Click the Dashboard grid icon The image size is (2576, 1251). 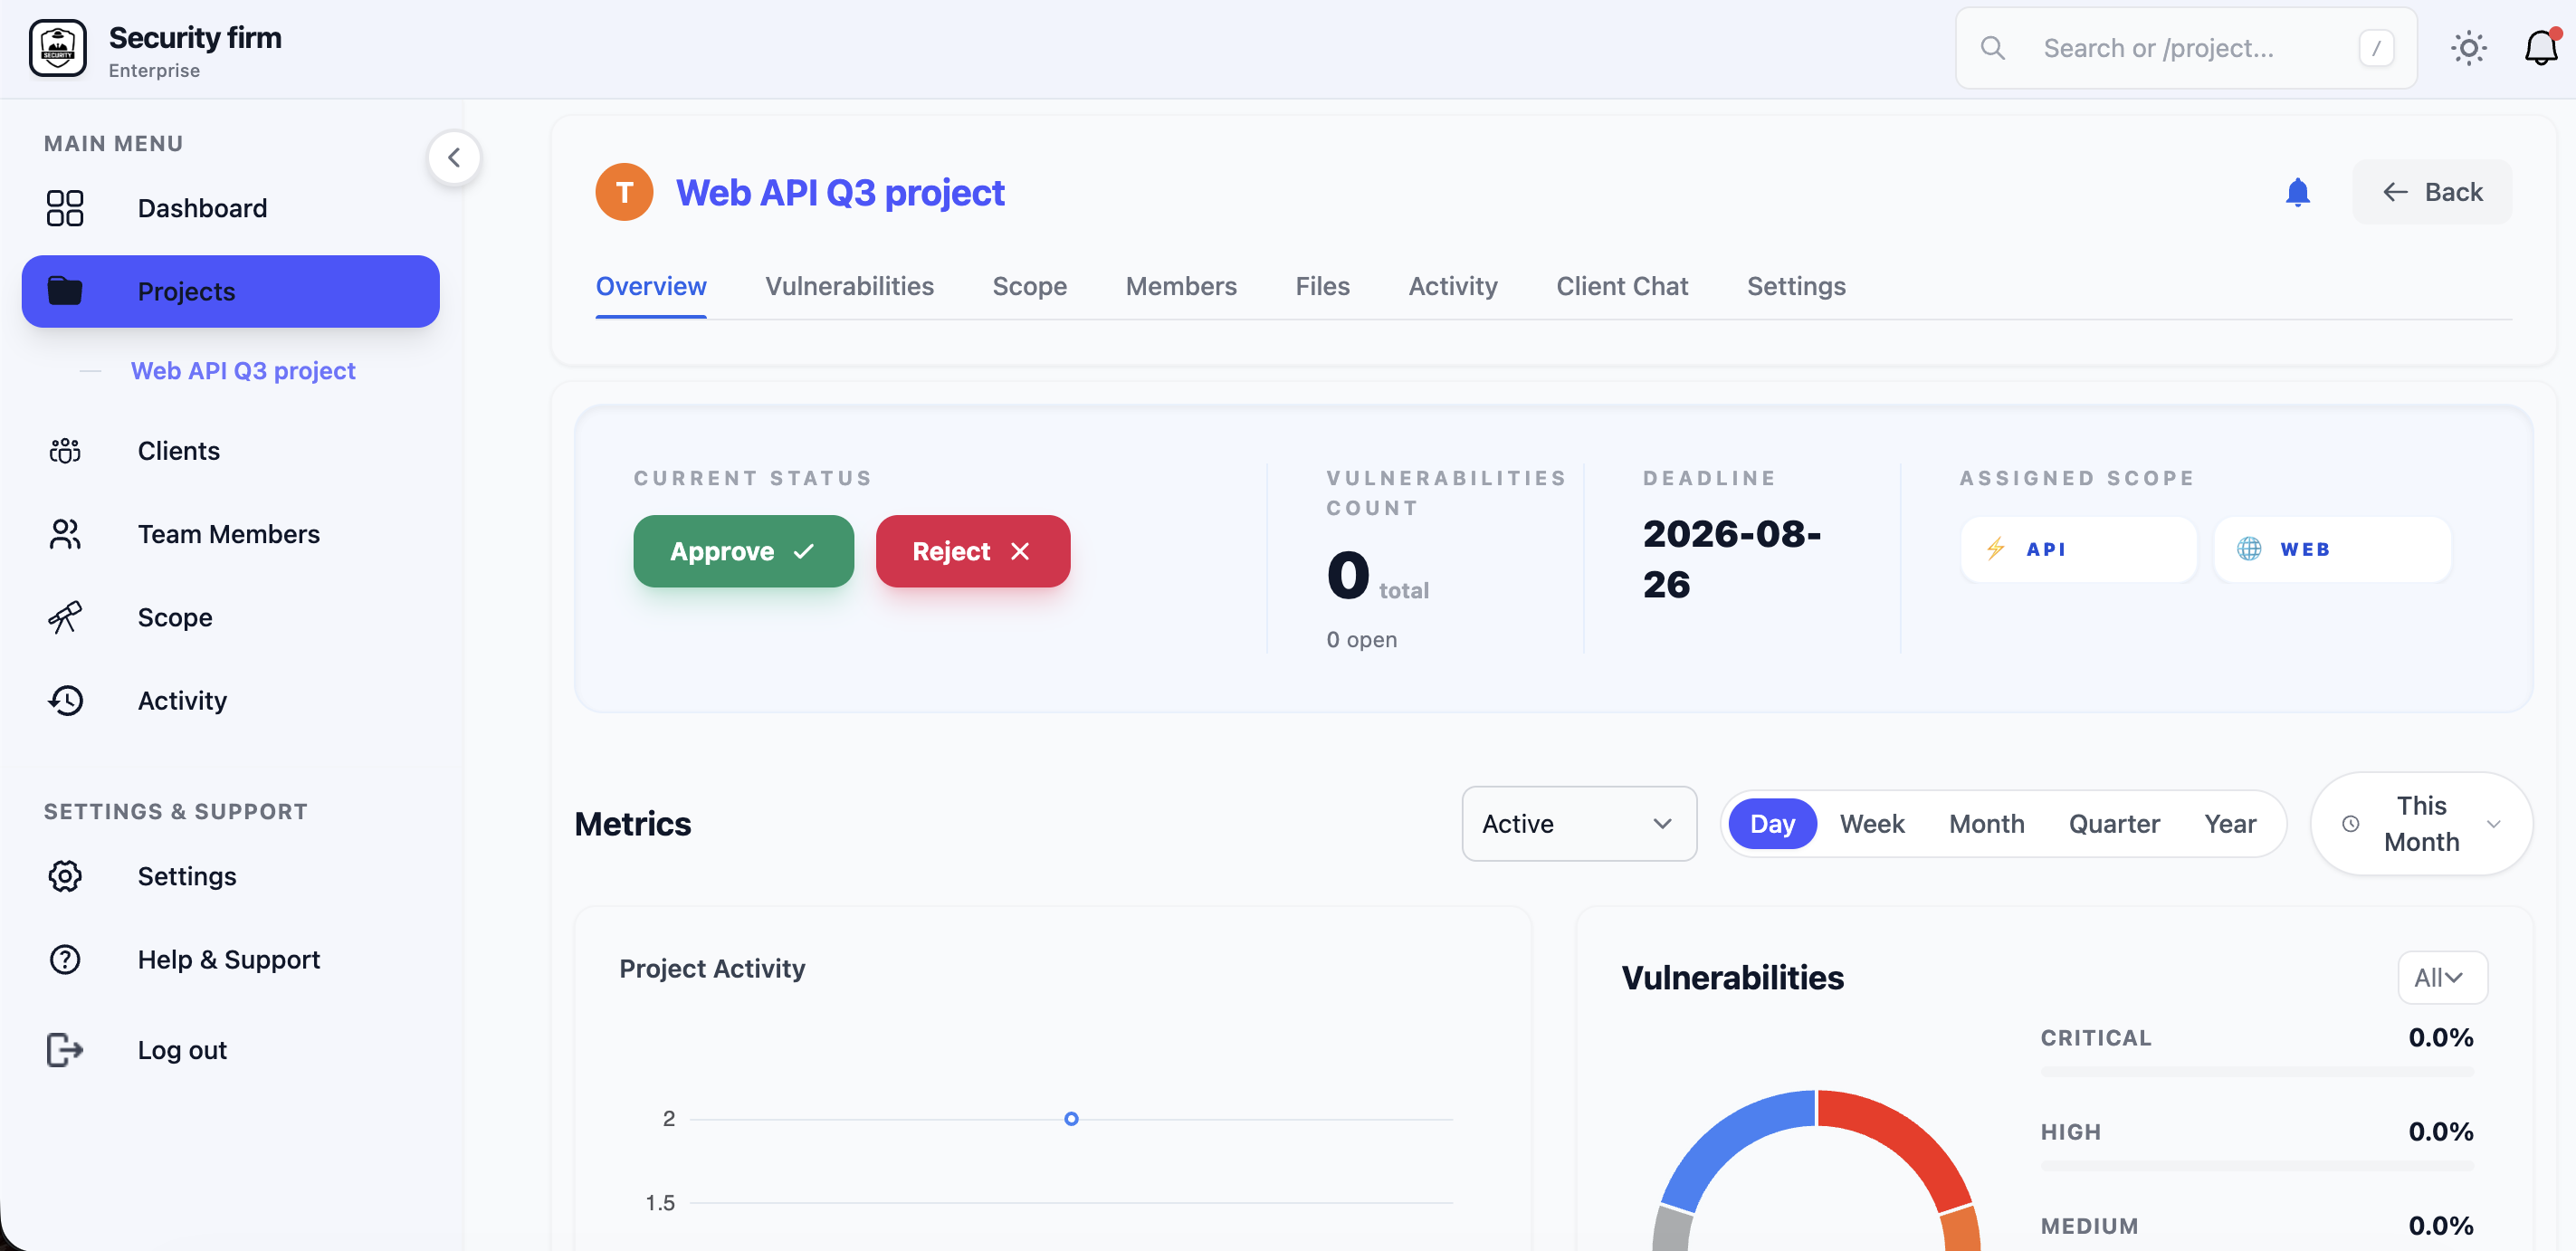coord(65,208)
